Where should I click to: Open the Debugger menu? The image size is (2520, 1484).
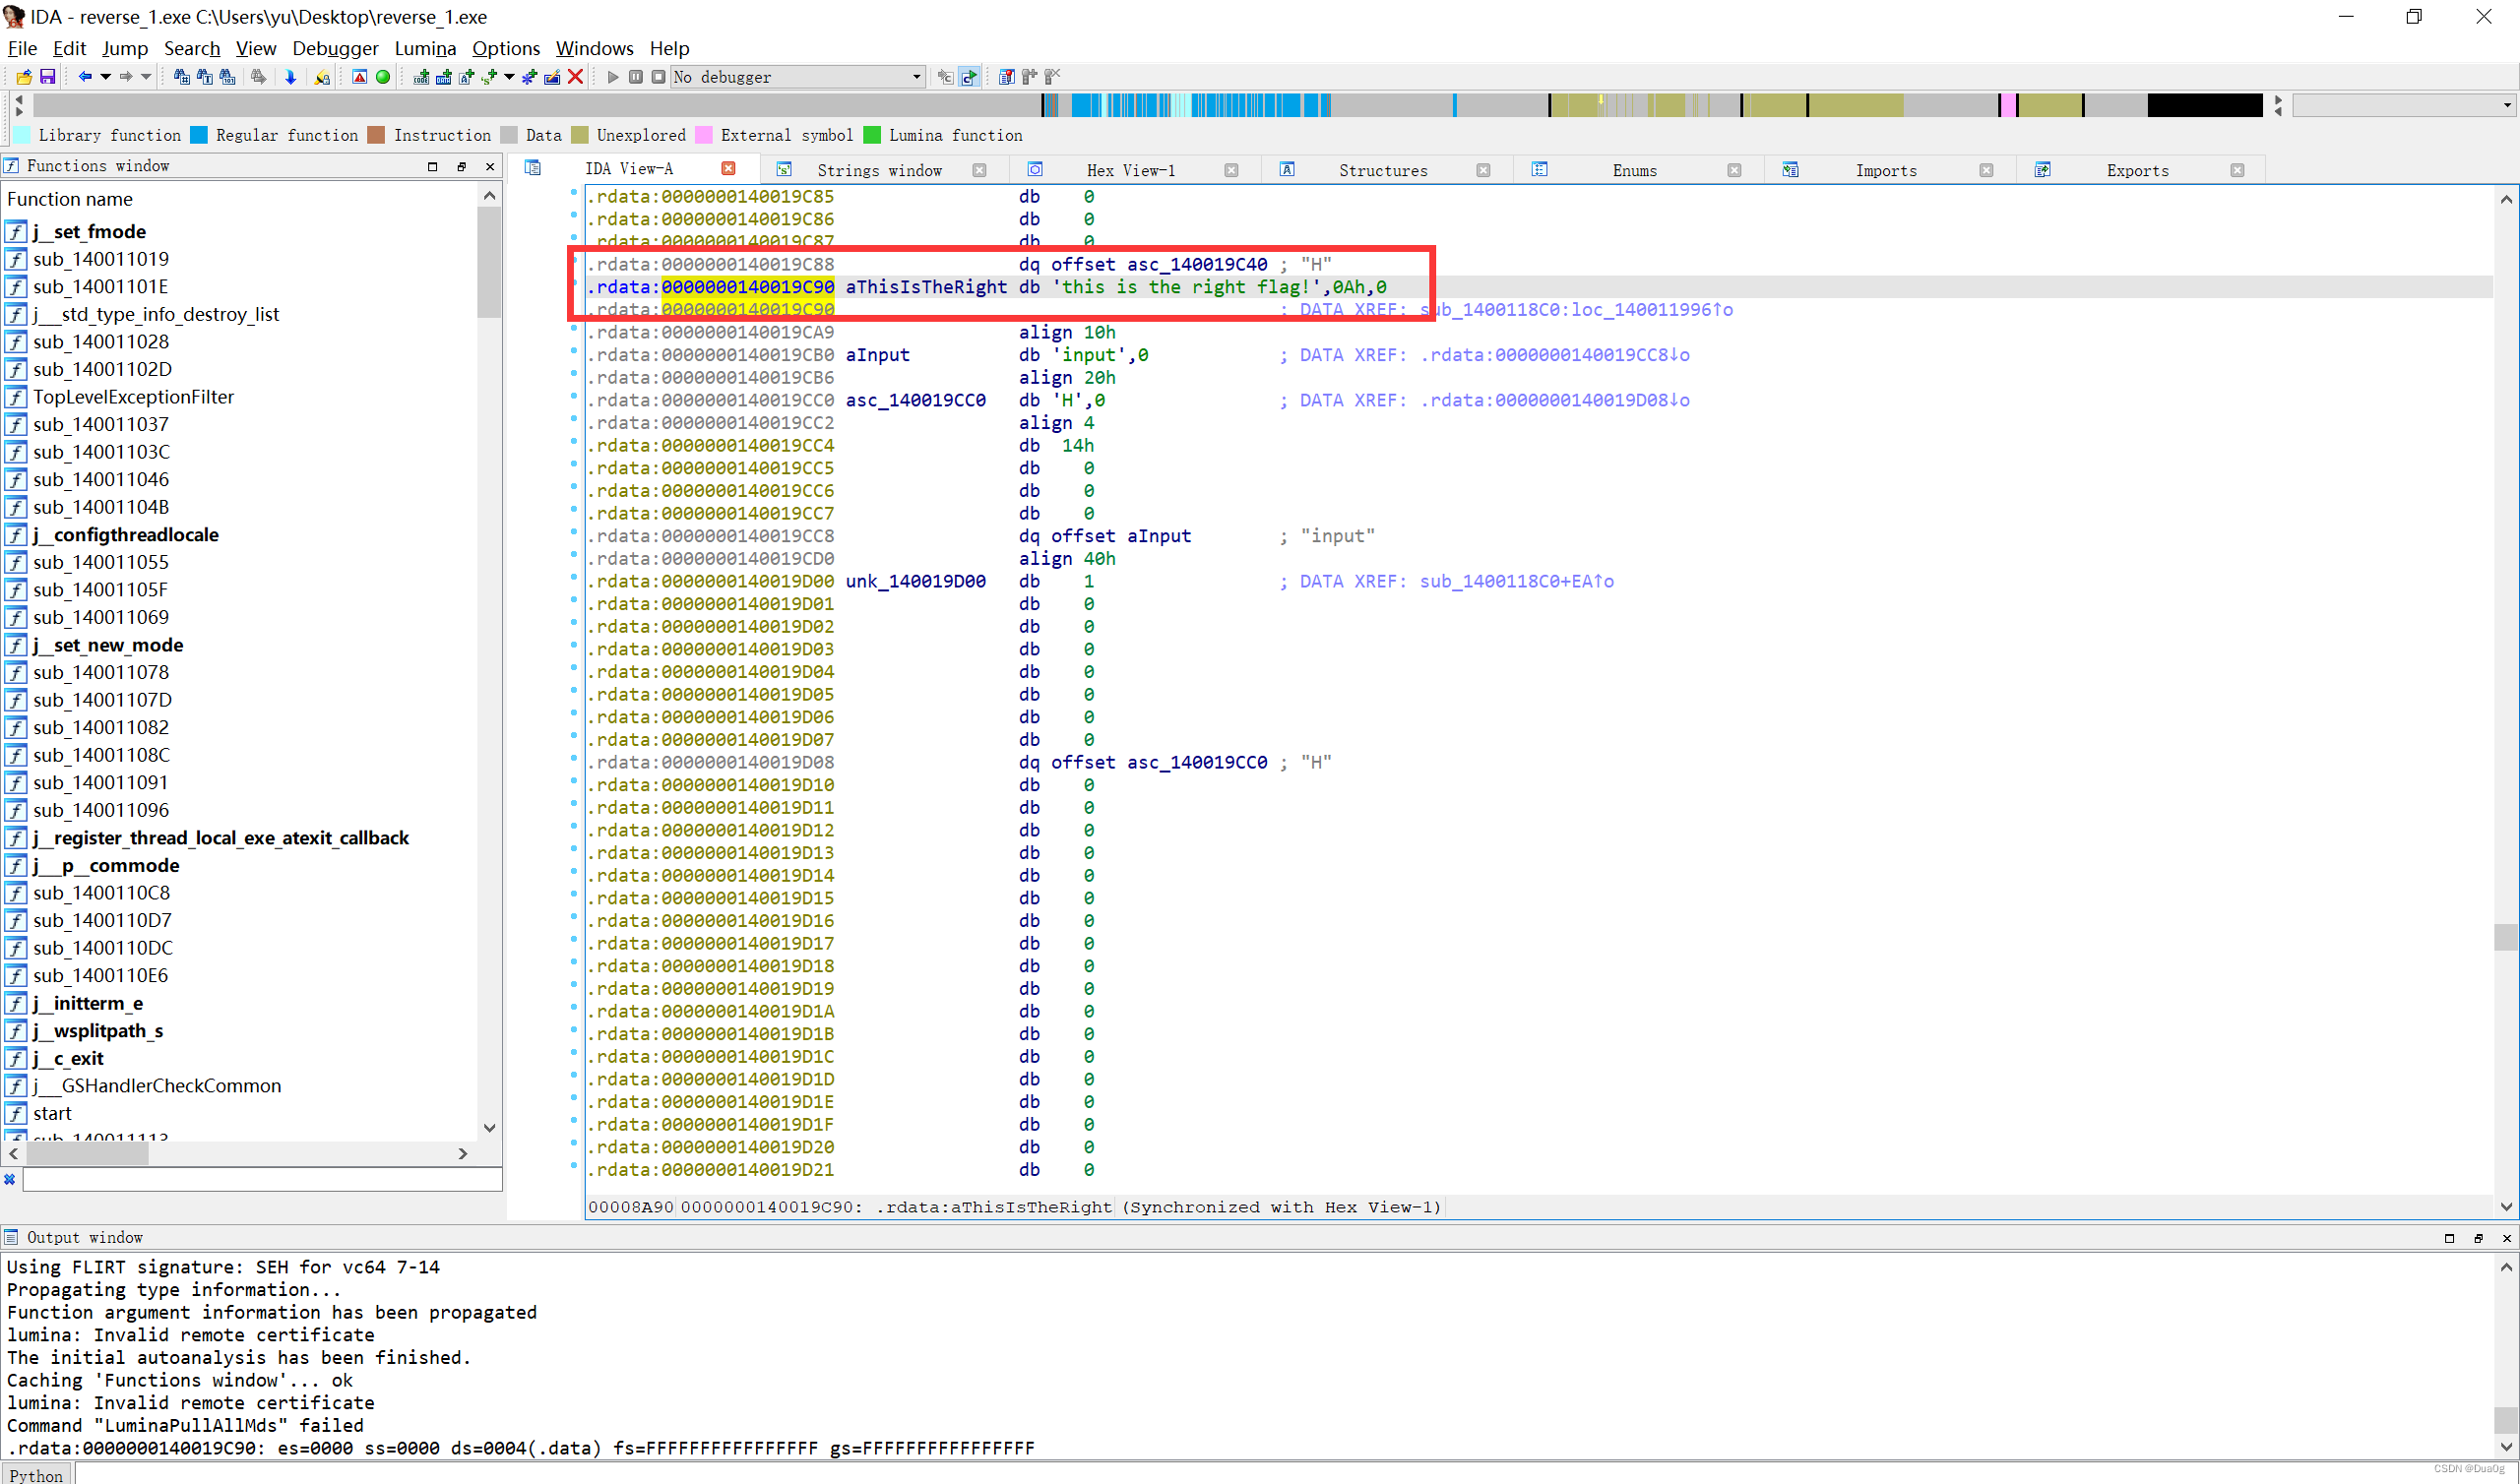[335, 48]
